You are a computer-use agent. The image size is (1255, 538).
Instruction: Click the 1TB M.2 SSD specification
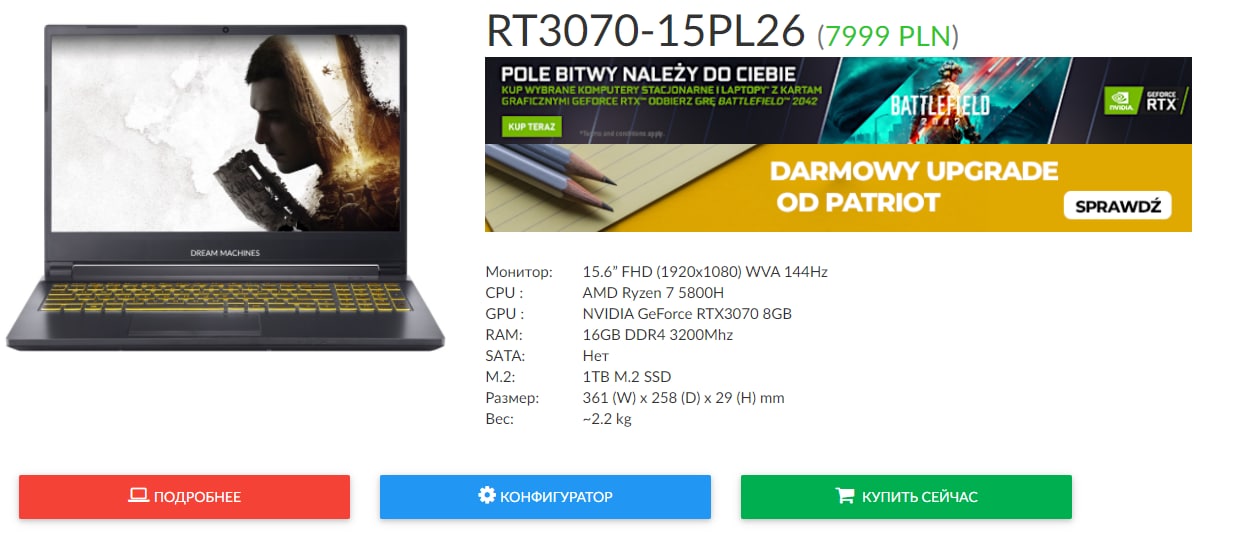[627, 377]
